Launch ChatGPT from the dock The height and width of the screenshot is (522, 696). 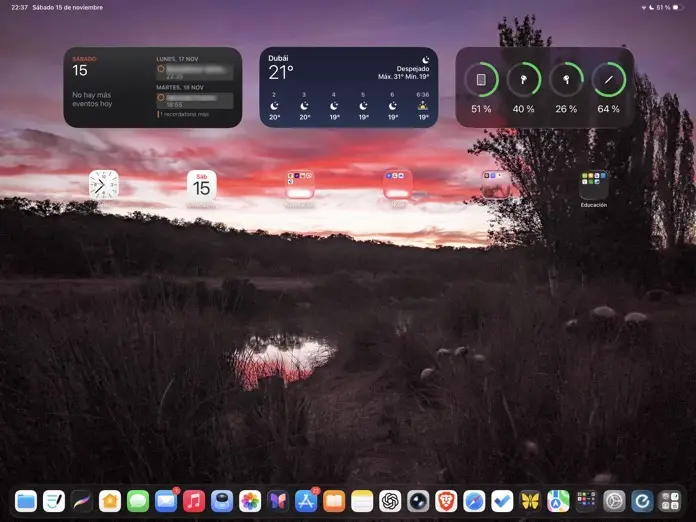click(390, 501)
